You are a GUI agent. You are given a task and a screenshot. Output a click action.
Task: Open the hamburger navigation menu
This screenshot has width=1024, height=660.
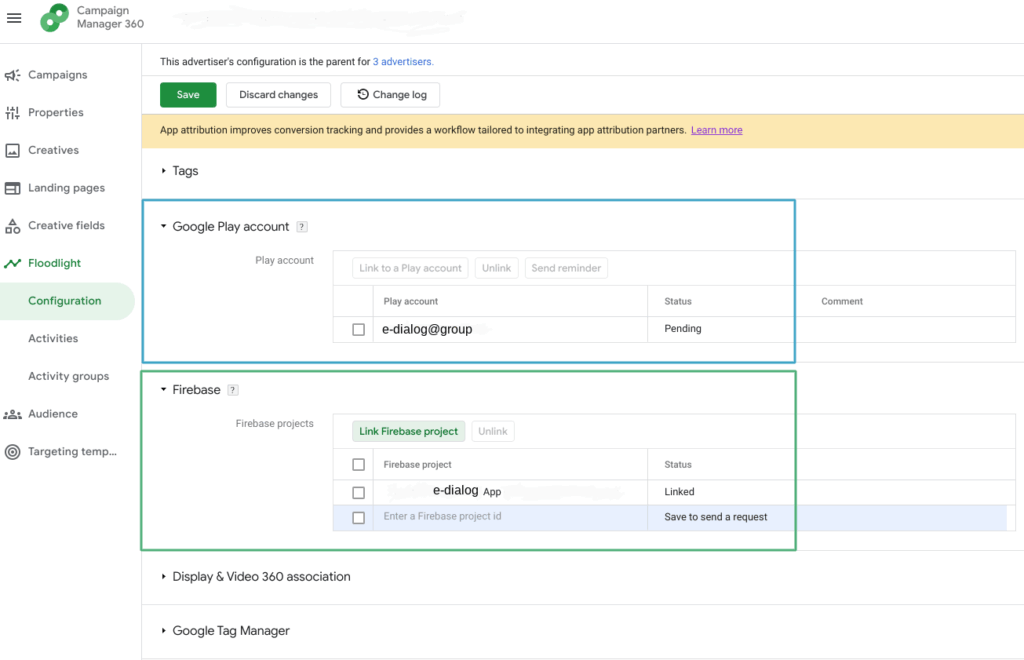point(14,17)
